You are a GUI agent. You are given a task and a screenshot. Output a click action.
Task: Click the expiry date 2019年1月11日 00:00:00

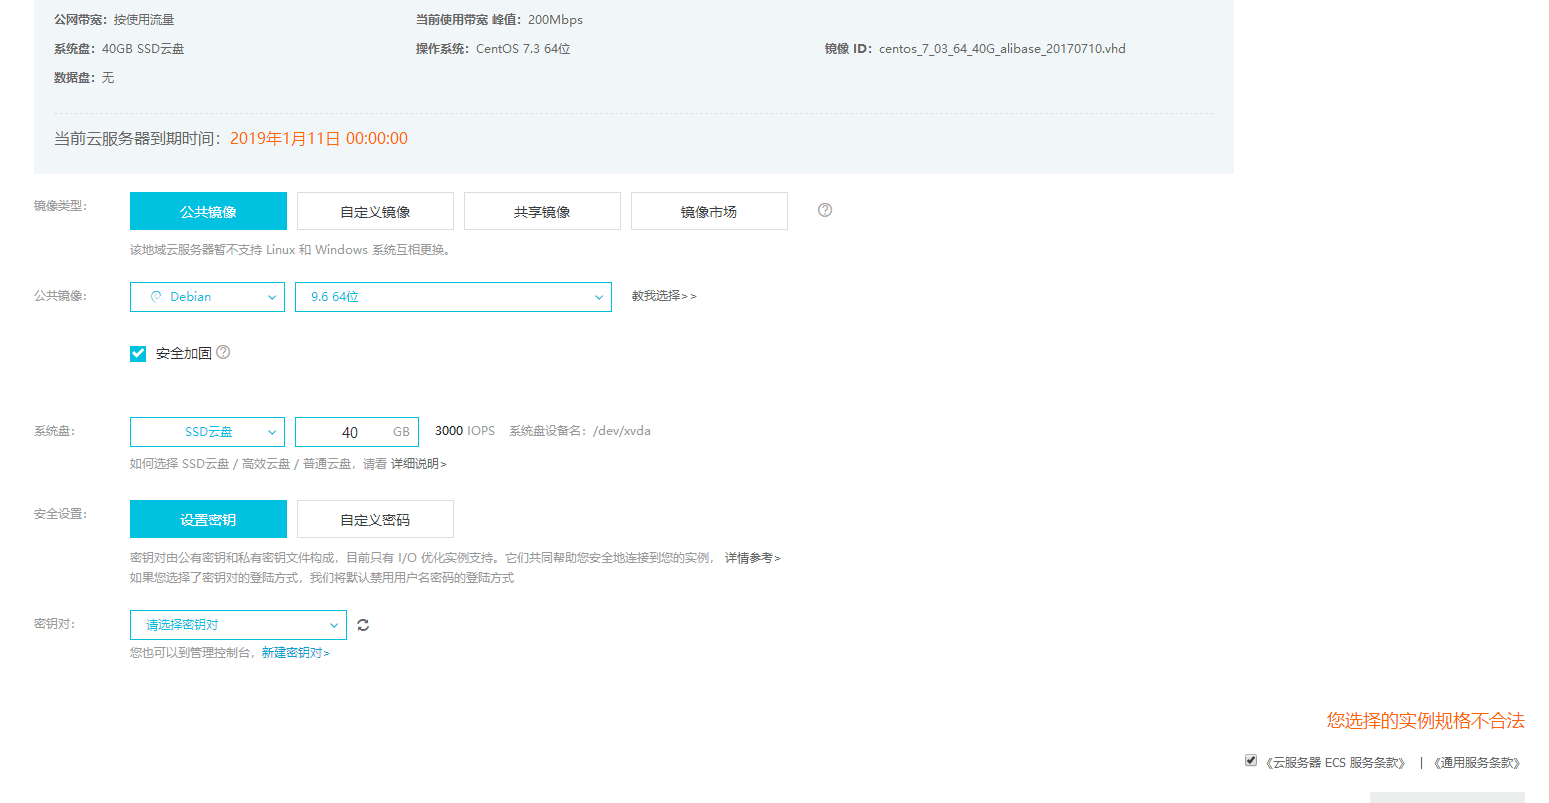click(319, 139)
